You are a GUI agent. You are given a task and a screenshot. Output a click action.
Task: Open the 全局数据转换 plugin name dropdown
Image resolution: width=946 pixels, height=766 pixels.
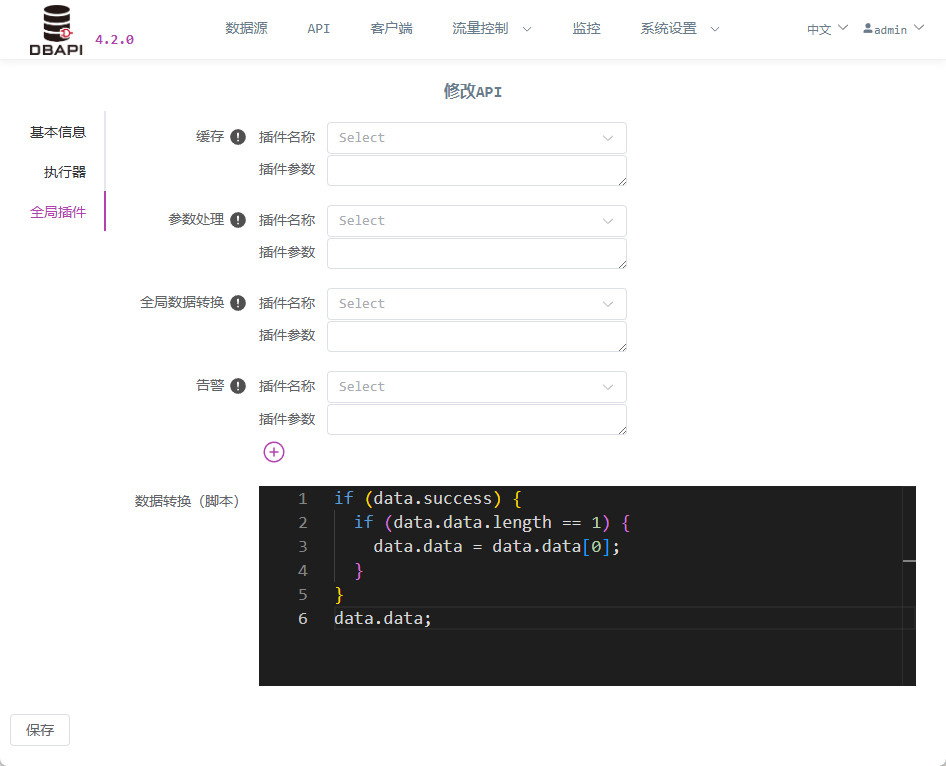point(477,303)
